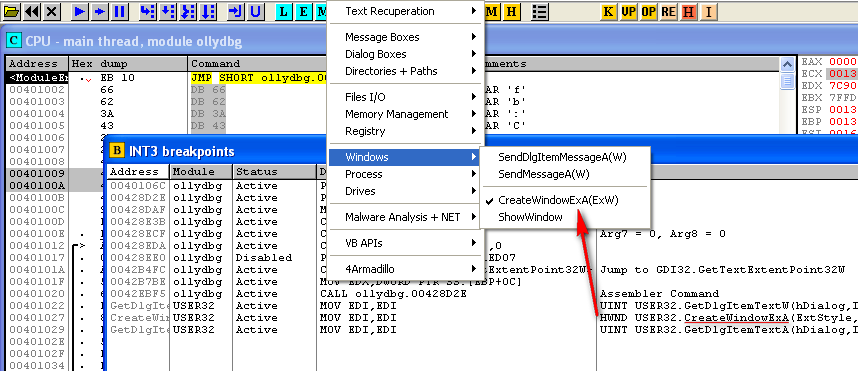This screenshot has width=858, height=371.
Task: Select the JMP SHORT ollydbg command line
Action: pos(258,78)
